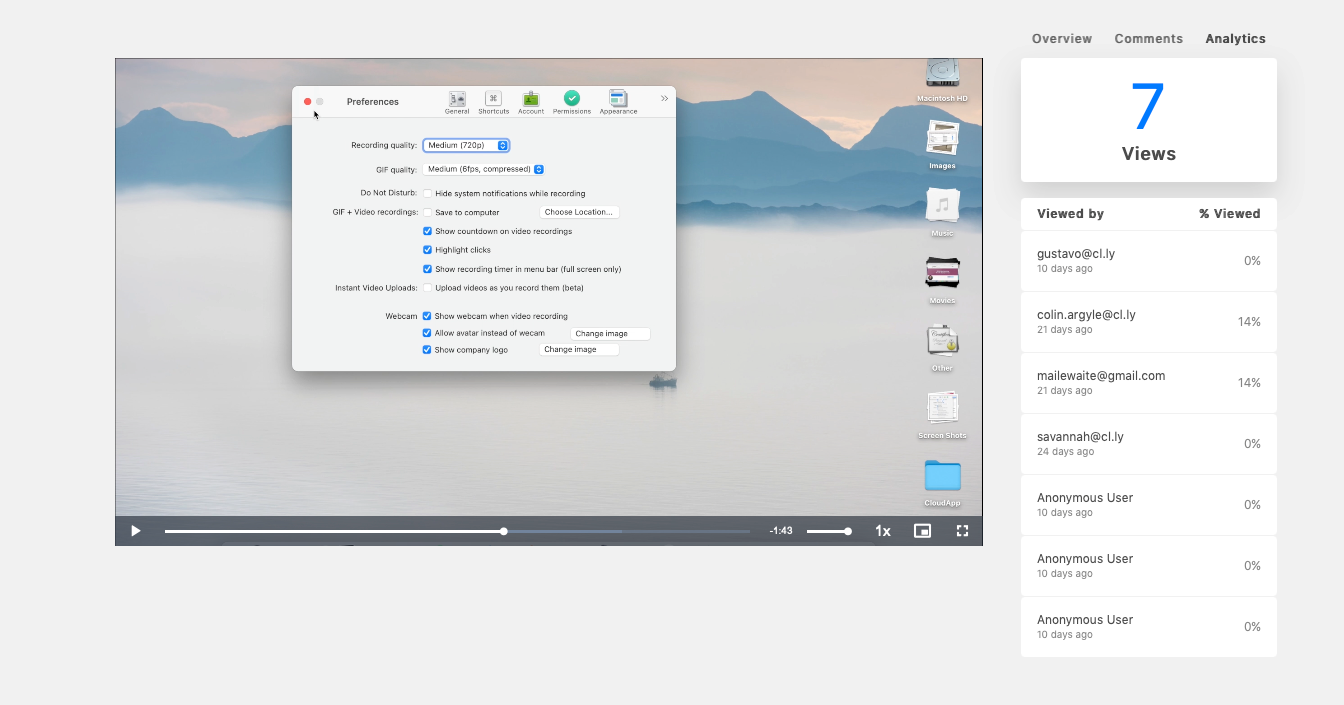Toggle picture-in-picture mode
The height and width of the screenshot is (705, 1344).
(922, 531)
